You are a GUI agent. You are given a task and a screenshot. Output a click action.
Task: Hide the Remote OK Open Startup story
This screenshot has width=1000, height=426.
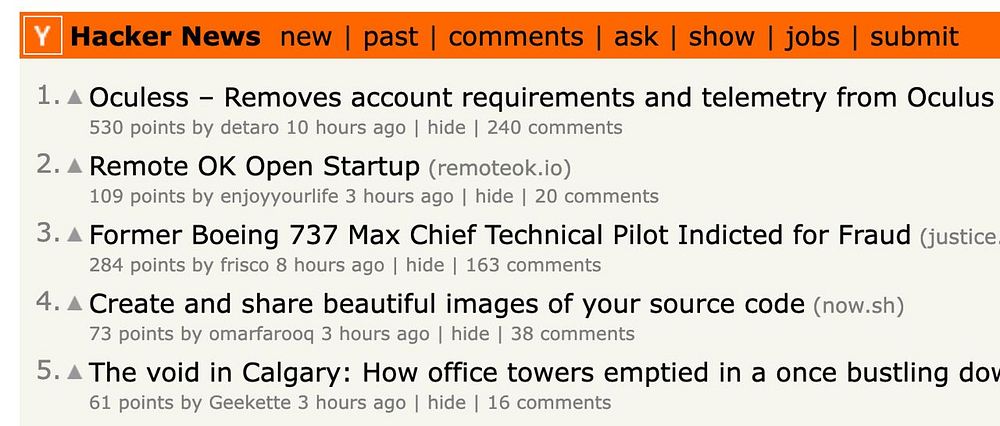[x=494, y=196]
